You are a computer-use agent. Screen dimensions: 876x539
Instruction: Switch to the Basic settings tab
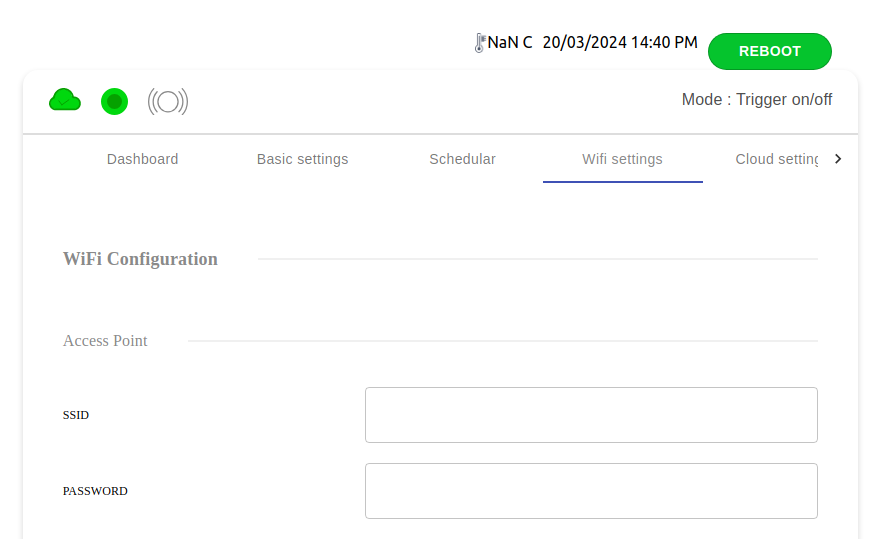pyautogui.click(x=302, y=159)
